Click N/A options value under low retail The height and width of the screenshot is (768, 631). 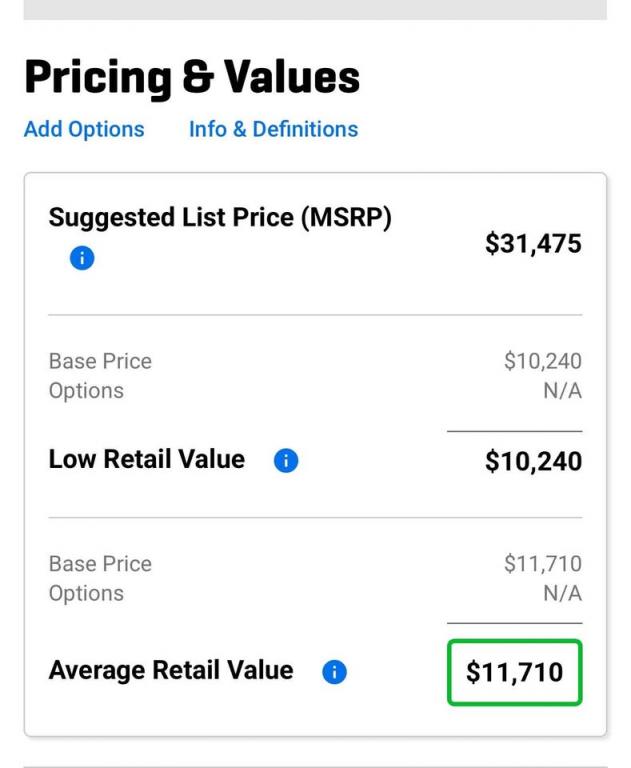(x=562, y=391)
